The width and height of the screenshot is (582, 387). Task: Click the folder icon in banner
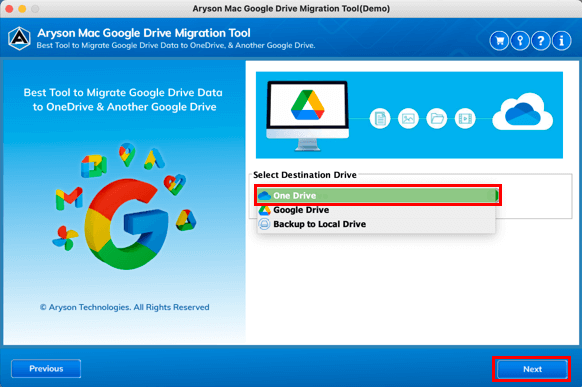click(x=437, y=119)
